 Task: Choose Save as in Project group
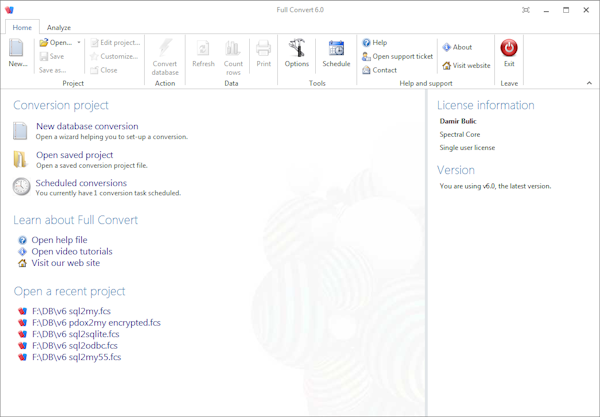(52, 70)
